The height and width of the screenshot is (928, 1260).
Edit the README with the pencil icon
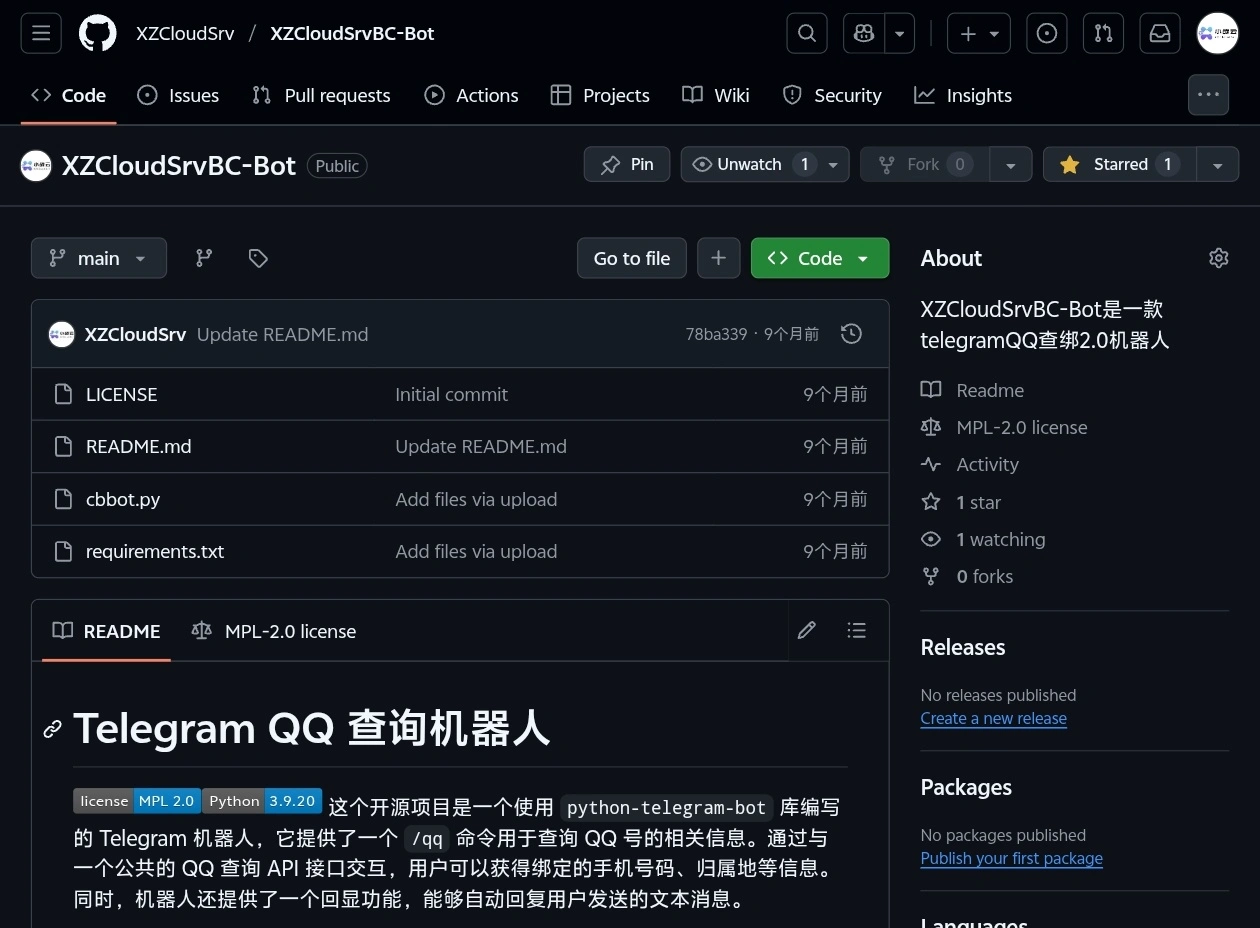pyautogui.click(x=806, y=631)
